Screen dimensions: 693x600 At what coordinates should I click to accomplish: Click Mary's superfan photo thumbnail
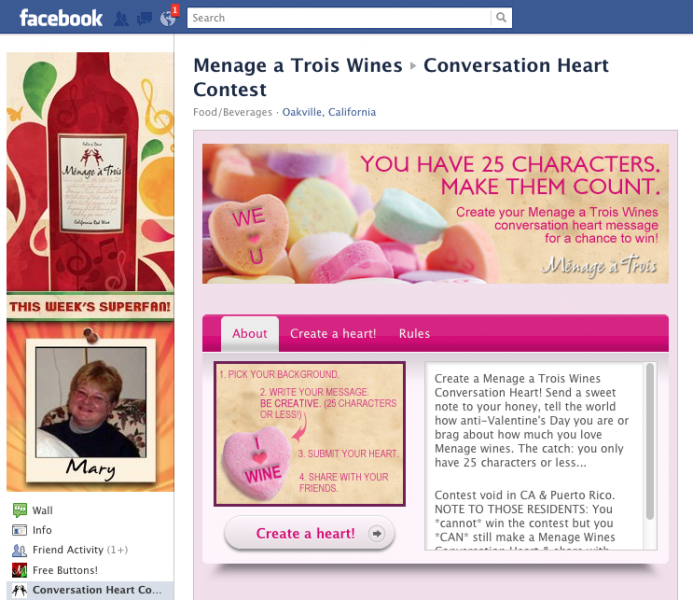[91, 402]
